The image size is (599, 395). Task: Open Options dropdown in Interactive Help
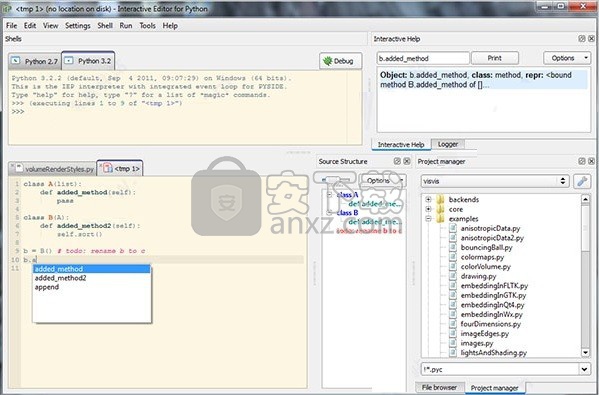[x=567, y=58]
